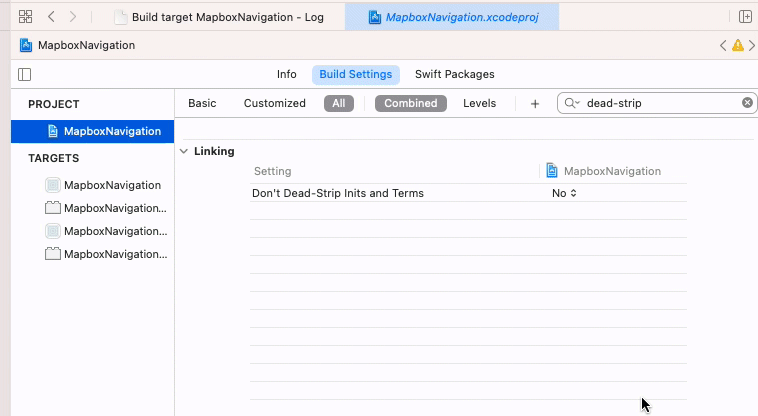Show All build settings
758x416 pixels.
(x=339, y=103)
